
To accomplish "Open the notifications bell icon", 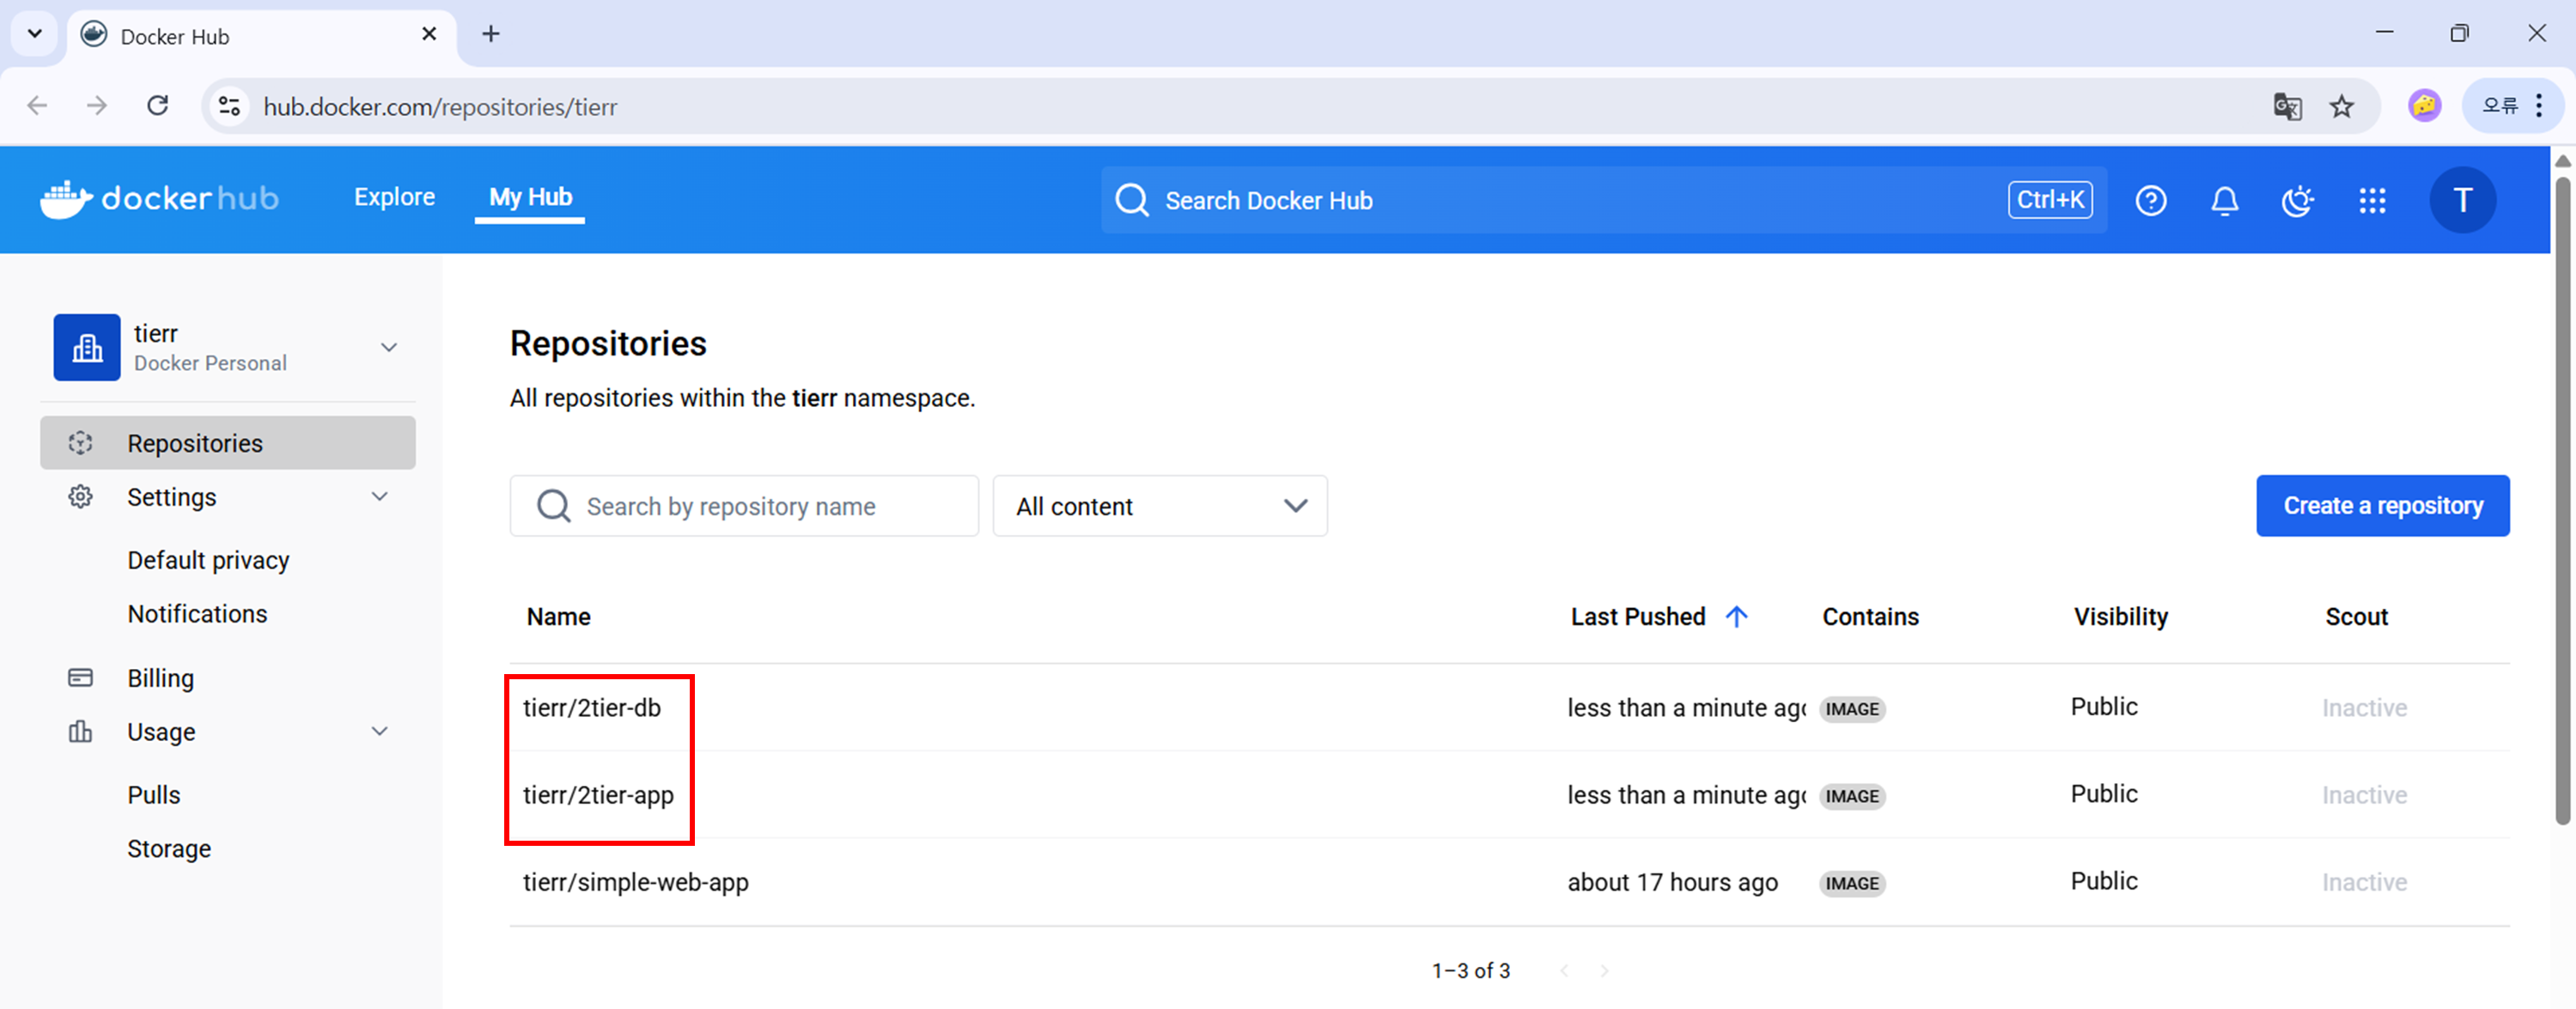I will pos(2223,201).
